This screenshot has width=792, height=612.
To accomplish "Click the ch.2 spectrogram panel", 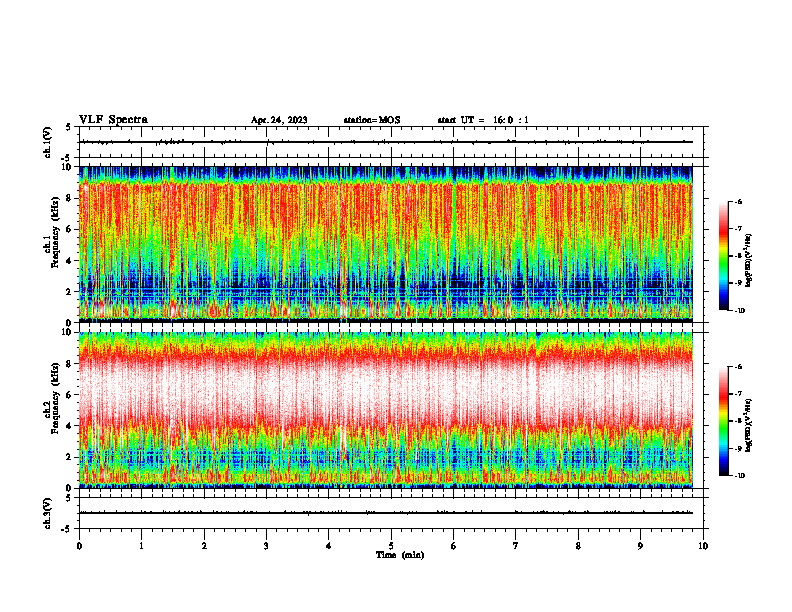I will [386, 410].
